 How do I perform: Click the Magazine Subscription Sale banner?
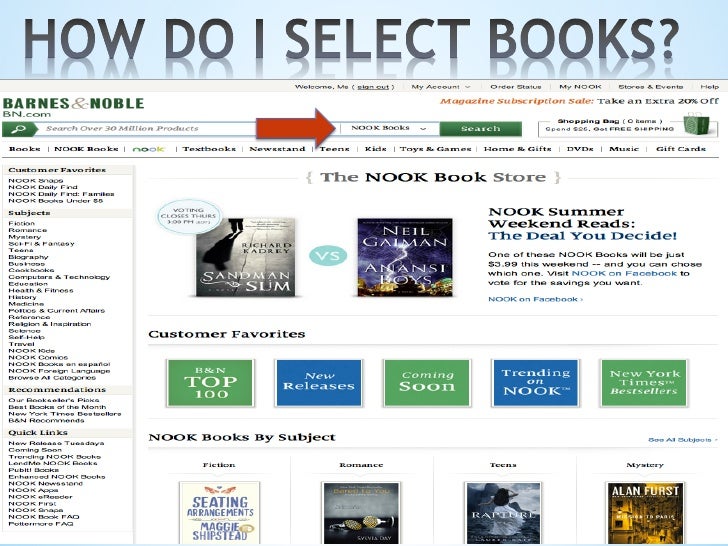579,101
